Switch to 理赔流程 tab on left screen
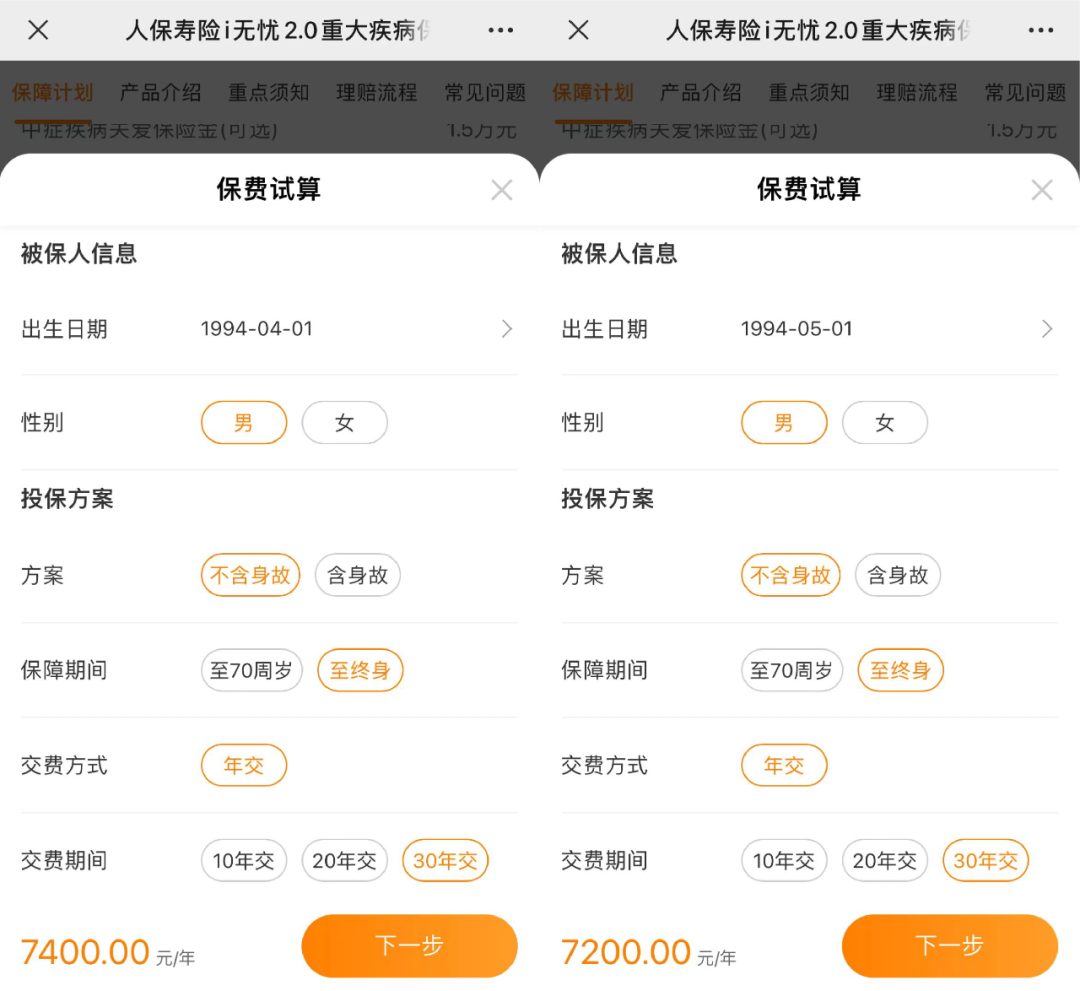The image size is (1080, 991). (x=377, y=92)
